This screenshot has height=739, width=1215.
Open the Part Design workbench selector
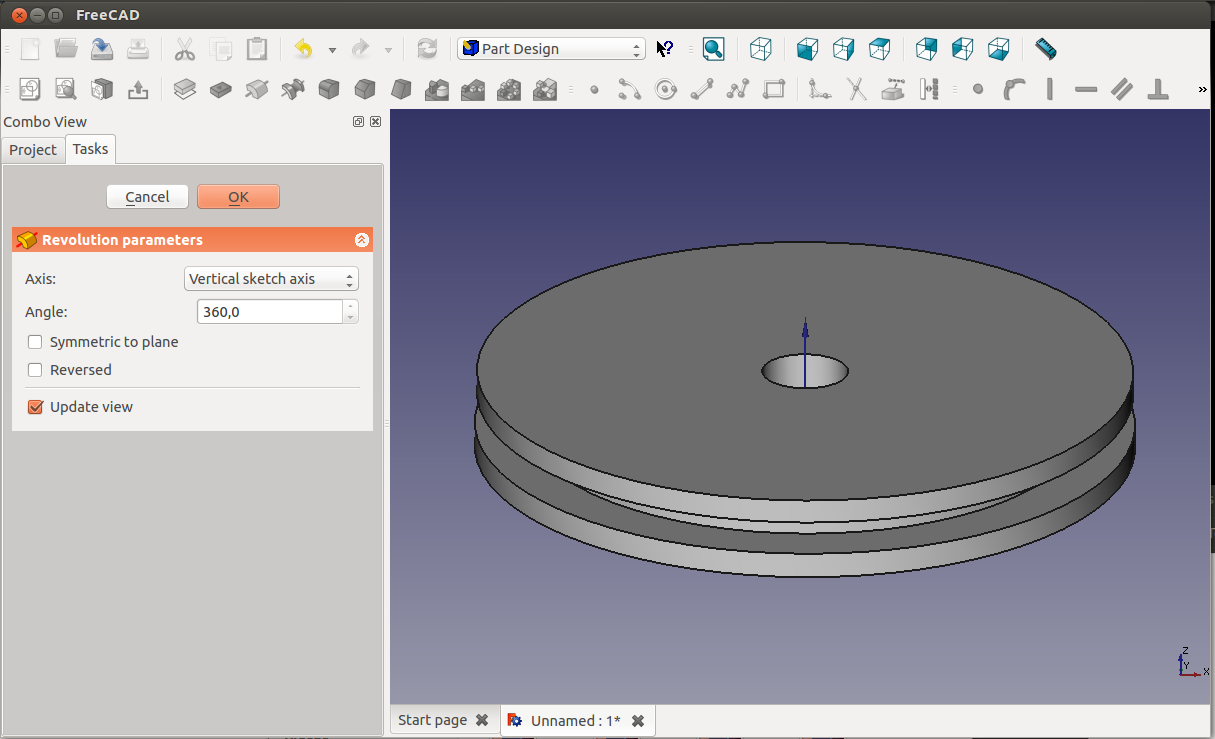551,49
